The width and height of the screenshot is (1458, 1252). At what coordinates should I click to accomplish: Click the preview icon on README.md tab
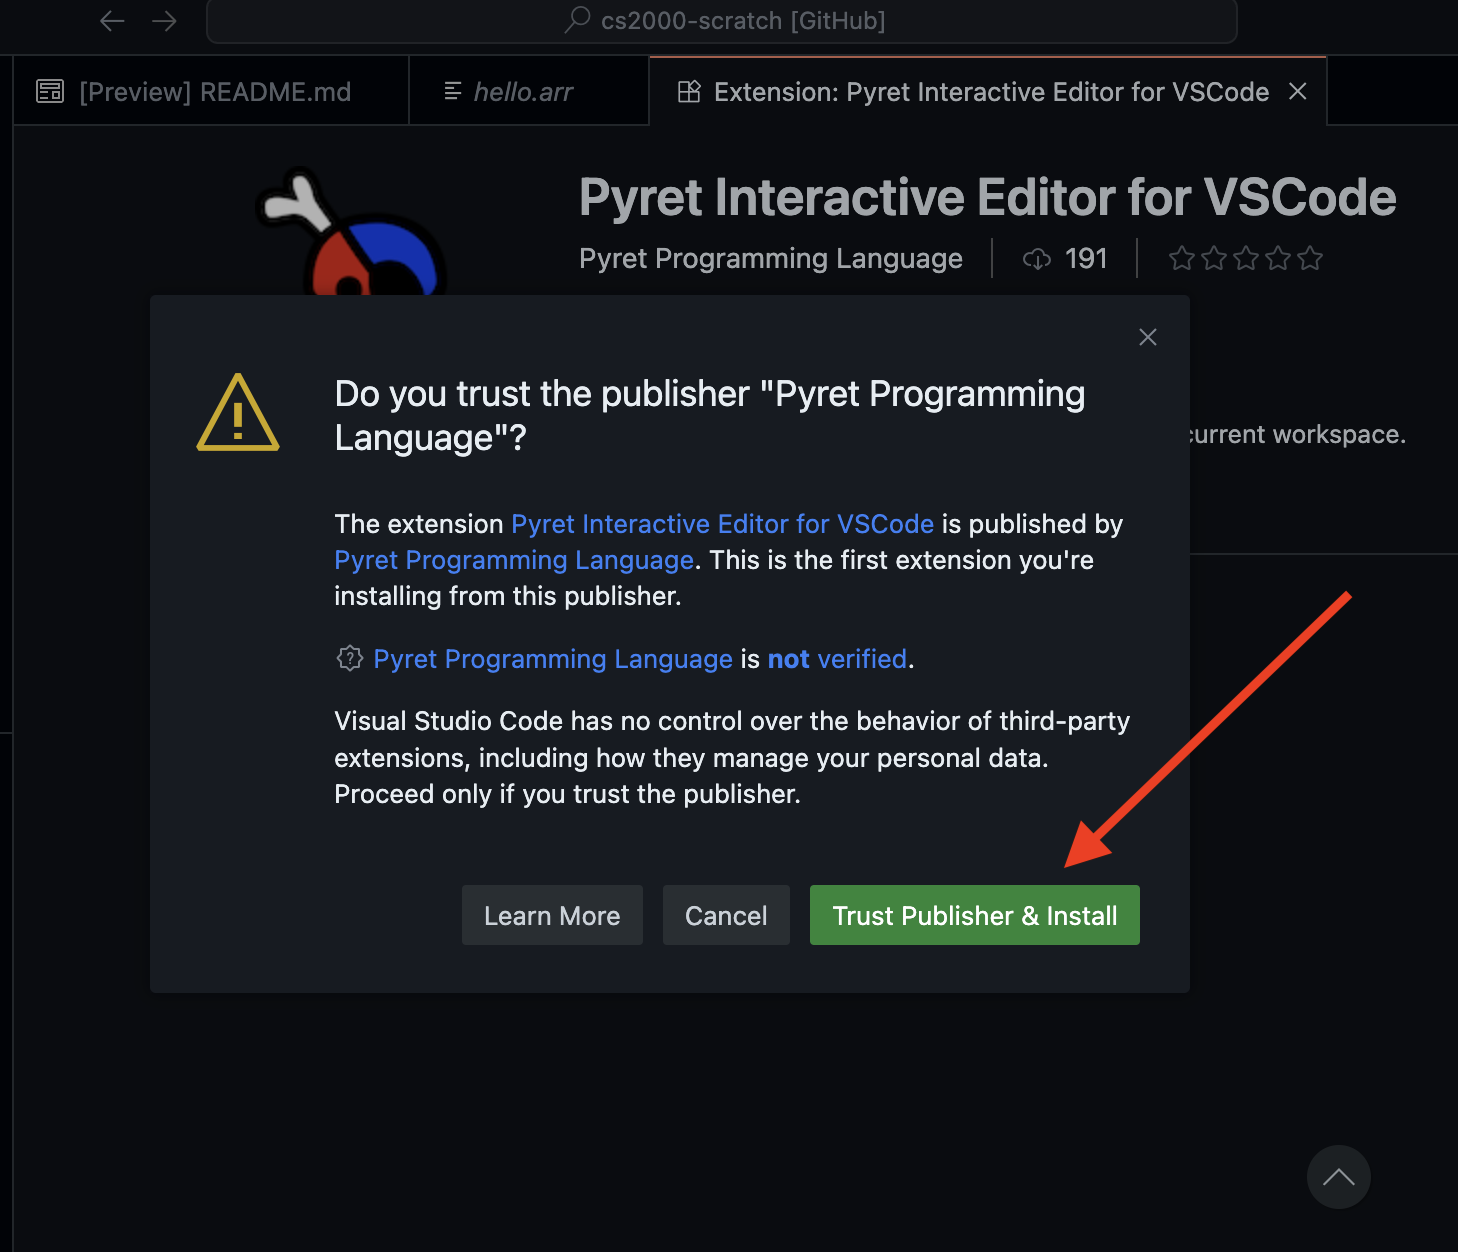(x=50, y=91)
